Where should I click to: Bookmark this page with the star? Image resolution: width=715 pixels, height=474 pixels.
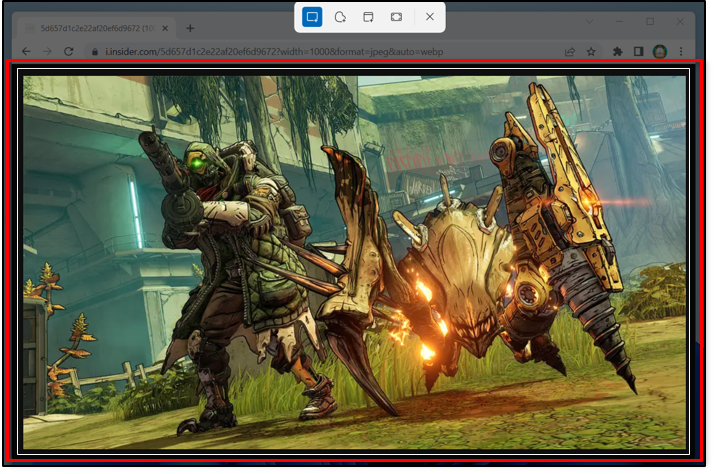[x=592, y=51]
